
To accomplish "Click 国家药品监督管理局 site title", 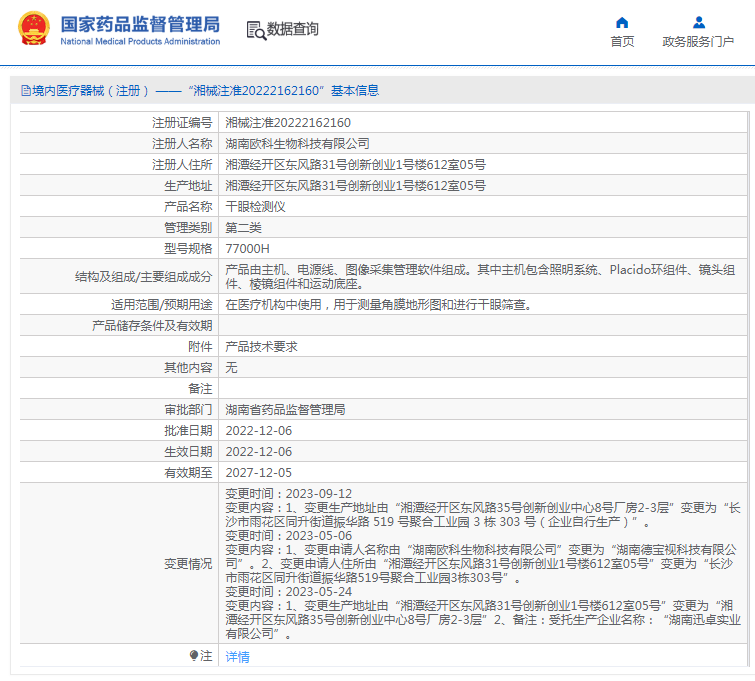I will 140,24.
